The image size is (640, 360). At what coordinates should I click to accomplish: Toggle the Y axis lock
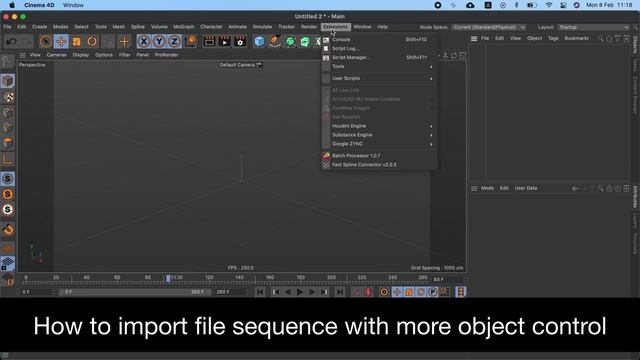click(x=159, y=42)
